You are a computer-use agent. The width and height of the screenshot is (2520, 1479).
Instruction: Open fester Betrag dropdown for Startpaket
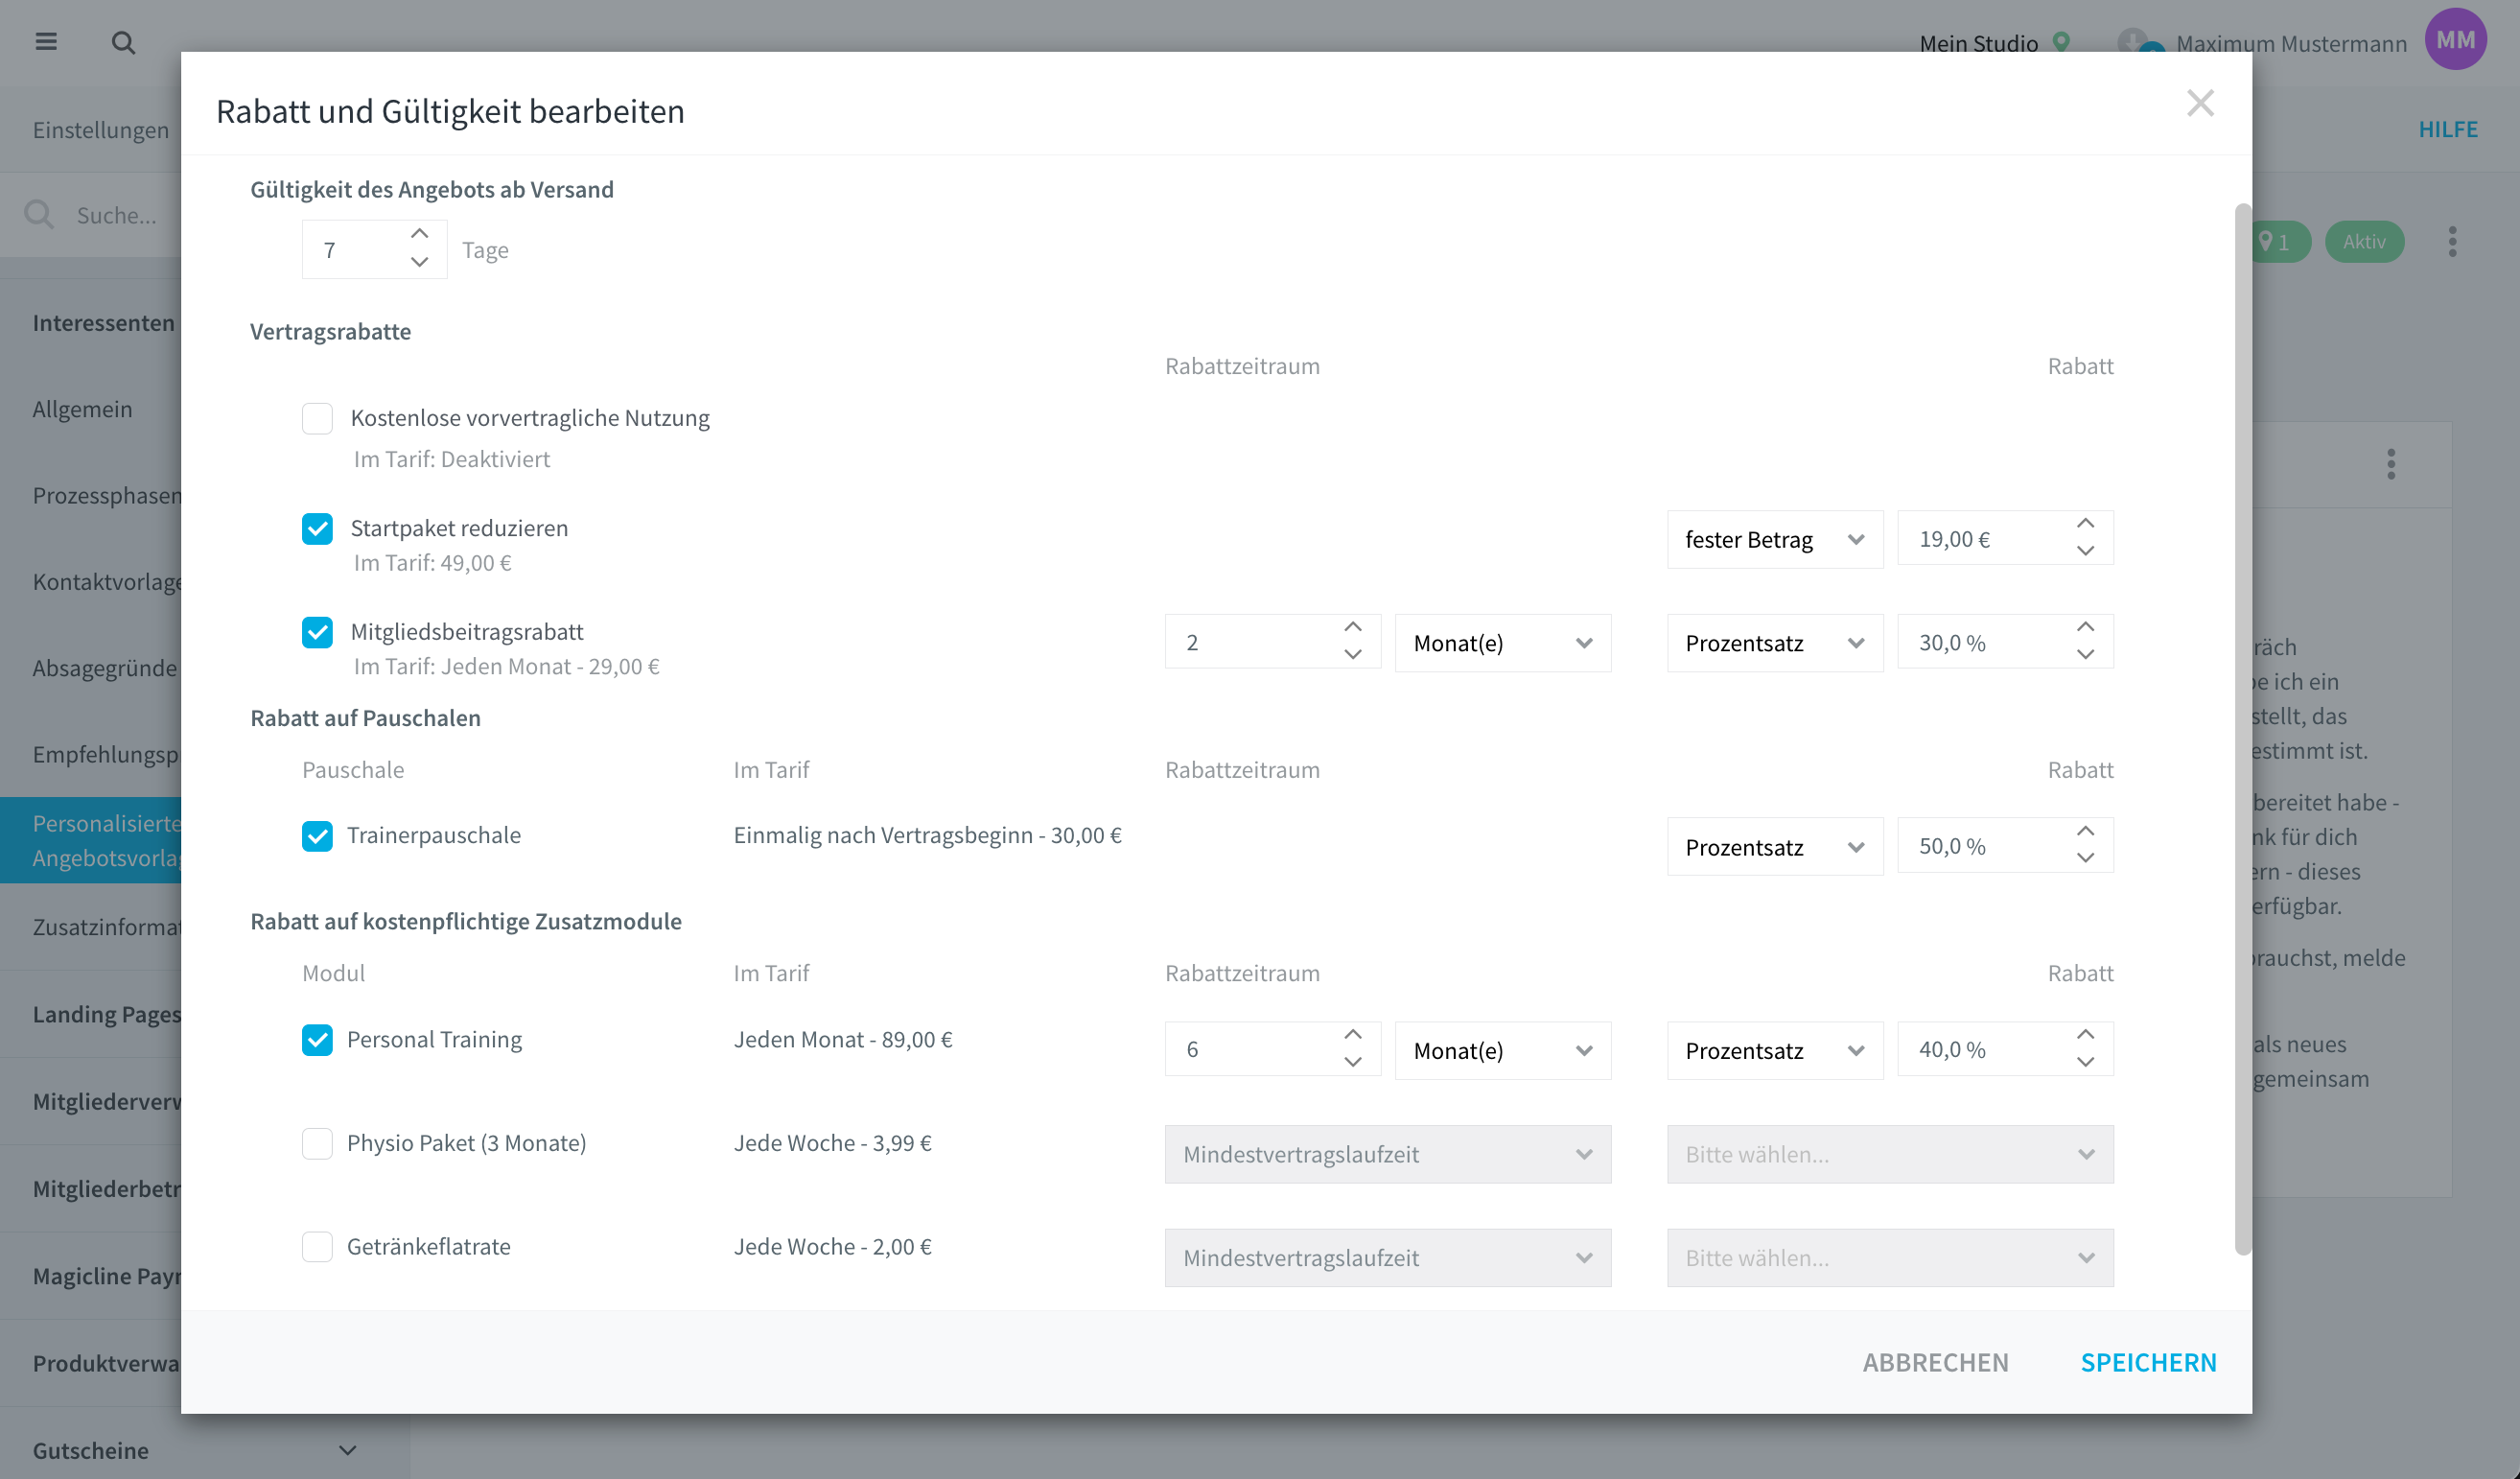pos(1774,540)
